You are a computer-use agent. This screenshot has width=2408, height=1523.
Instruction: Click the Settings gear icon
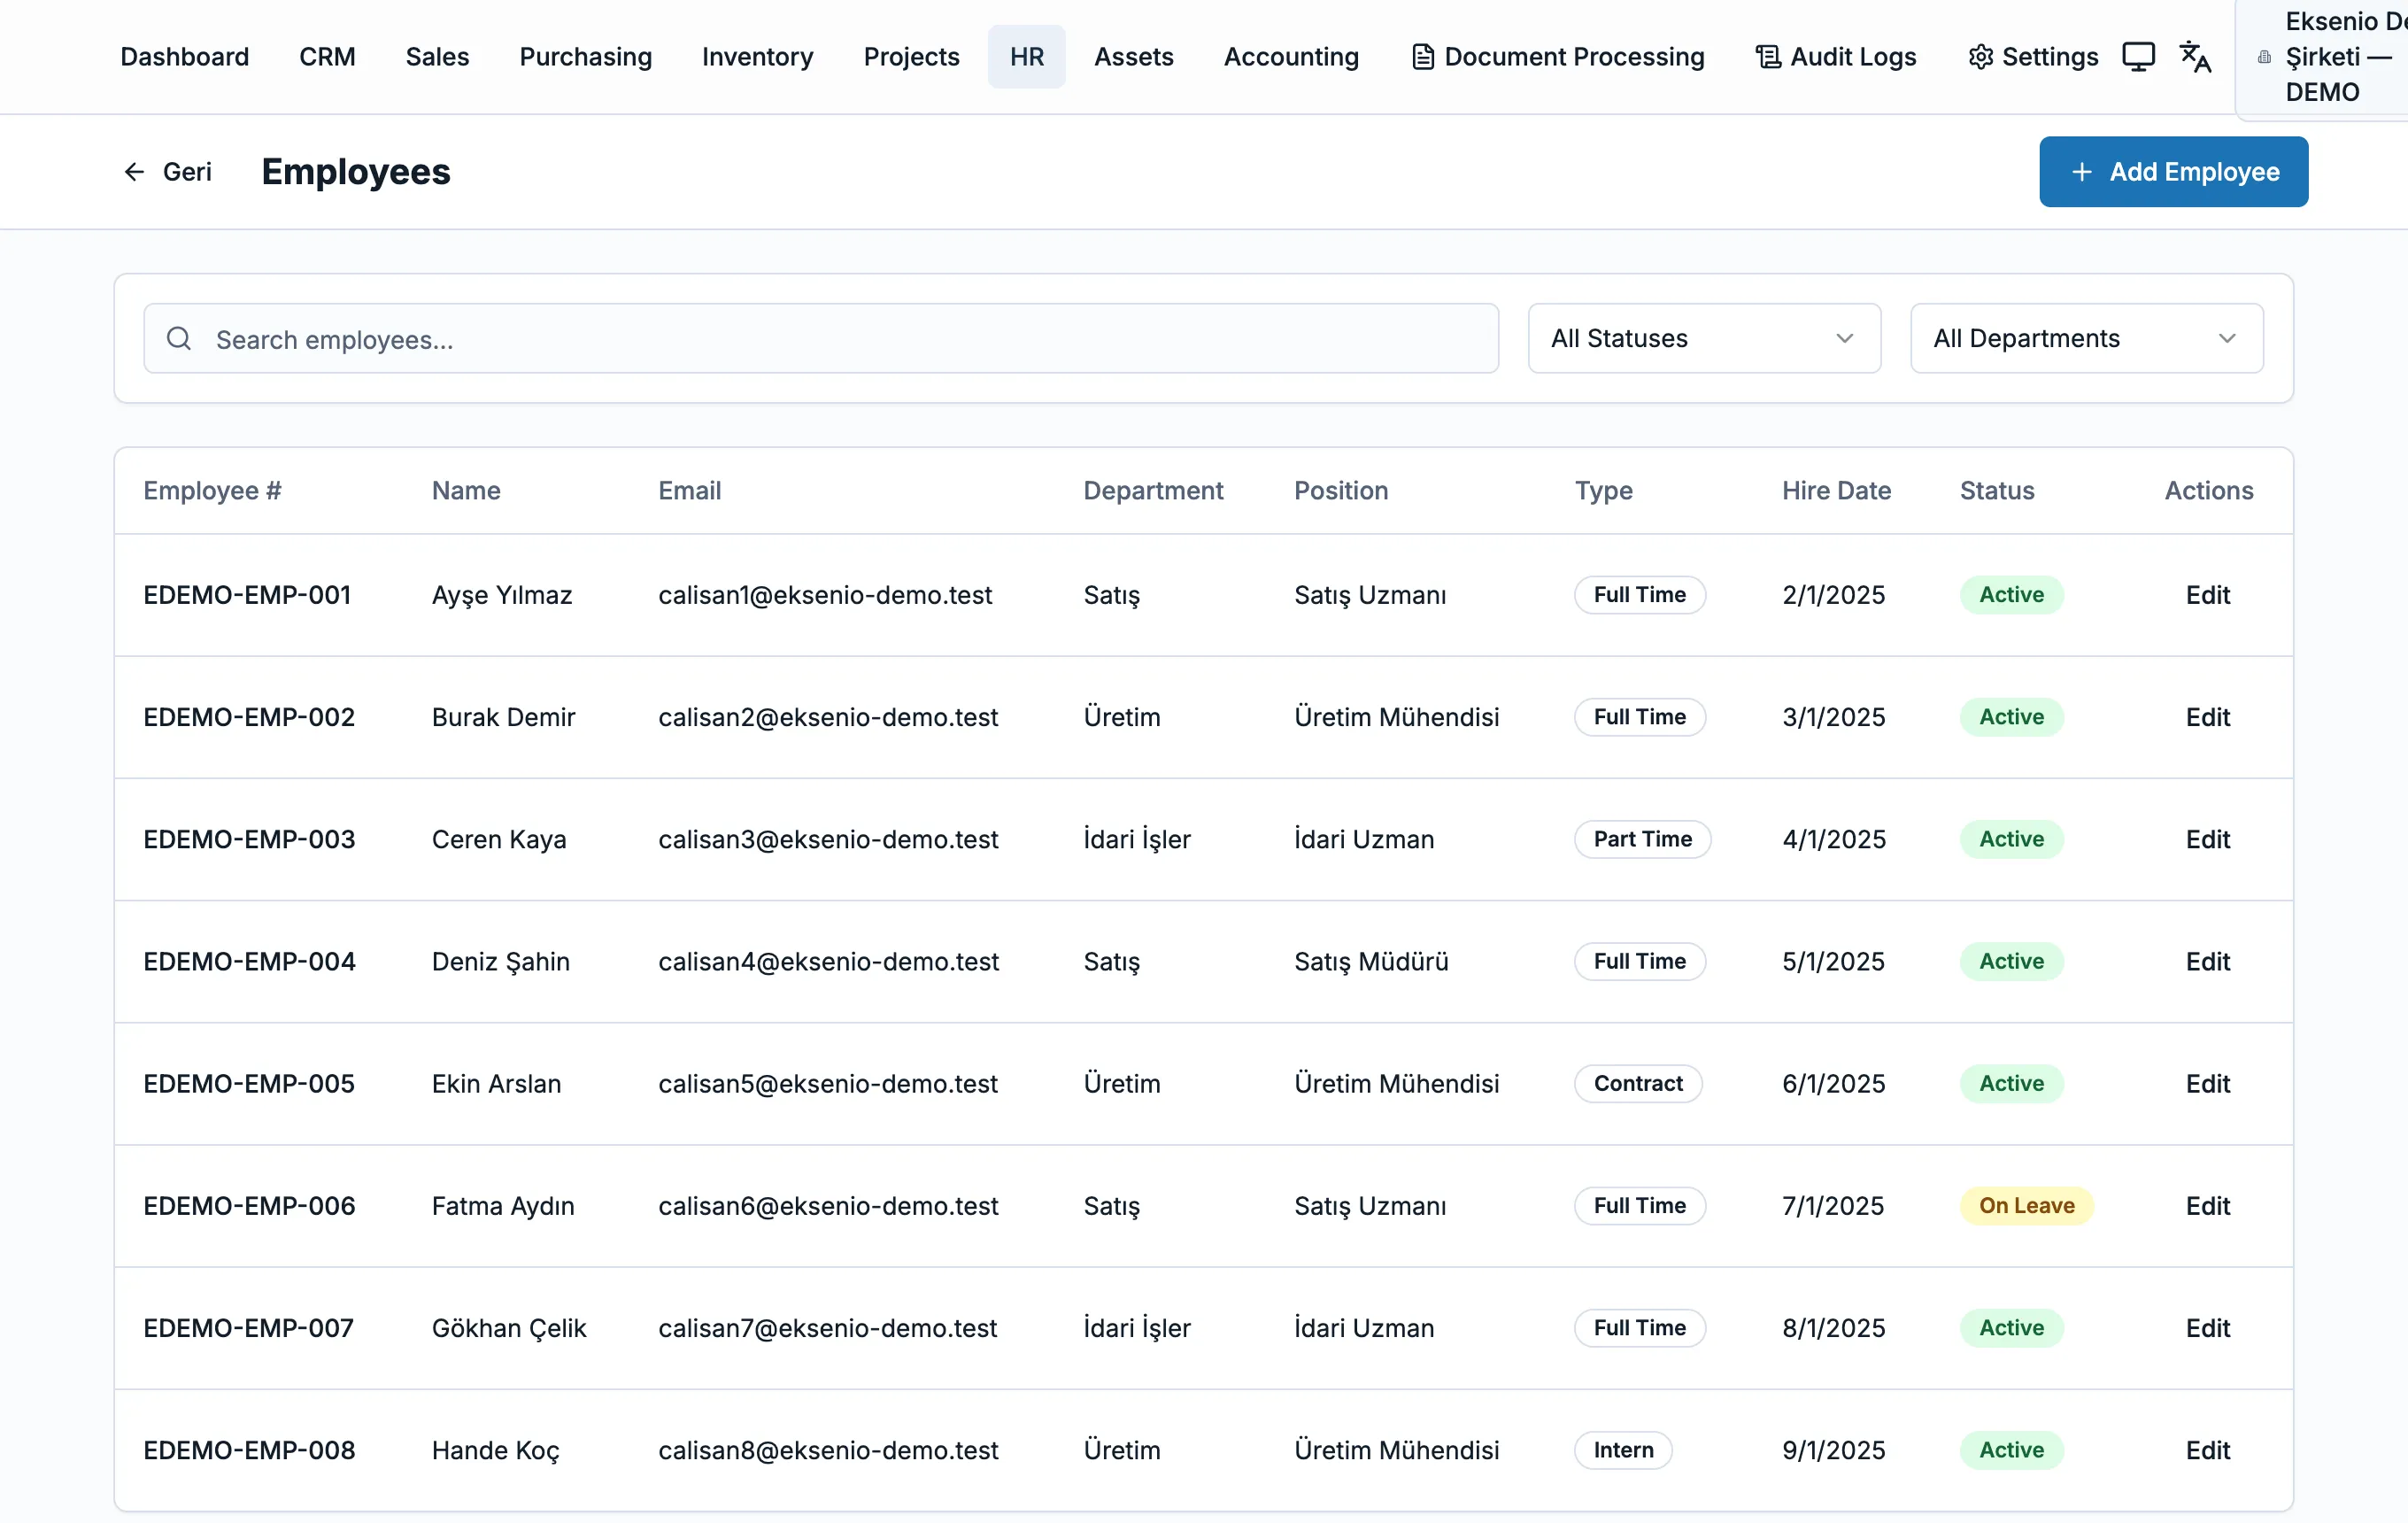pyautogui.click(x=1980, y=57)
